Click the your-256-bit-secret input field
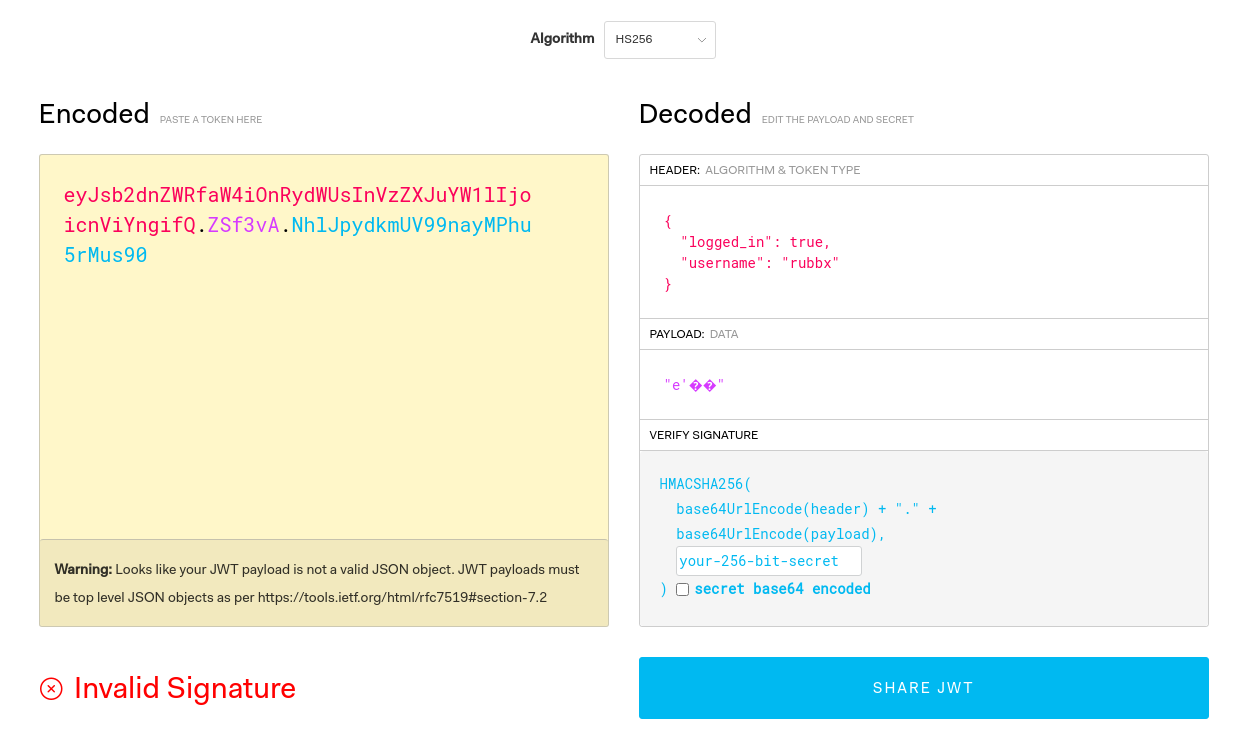The width and height of the screenshot is (1254, 737). 768,561
